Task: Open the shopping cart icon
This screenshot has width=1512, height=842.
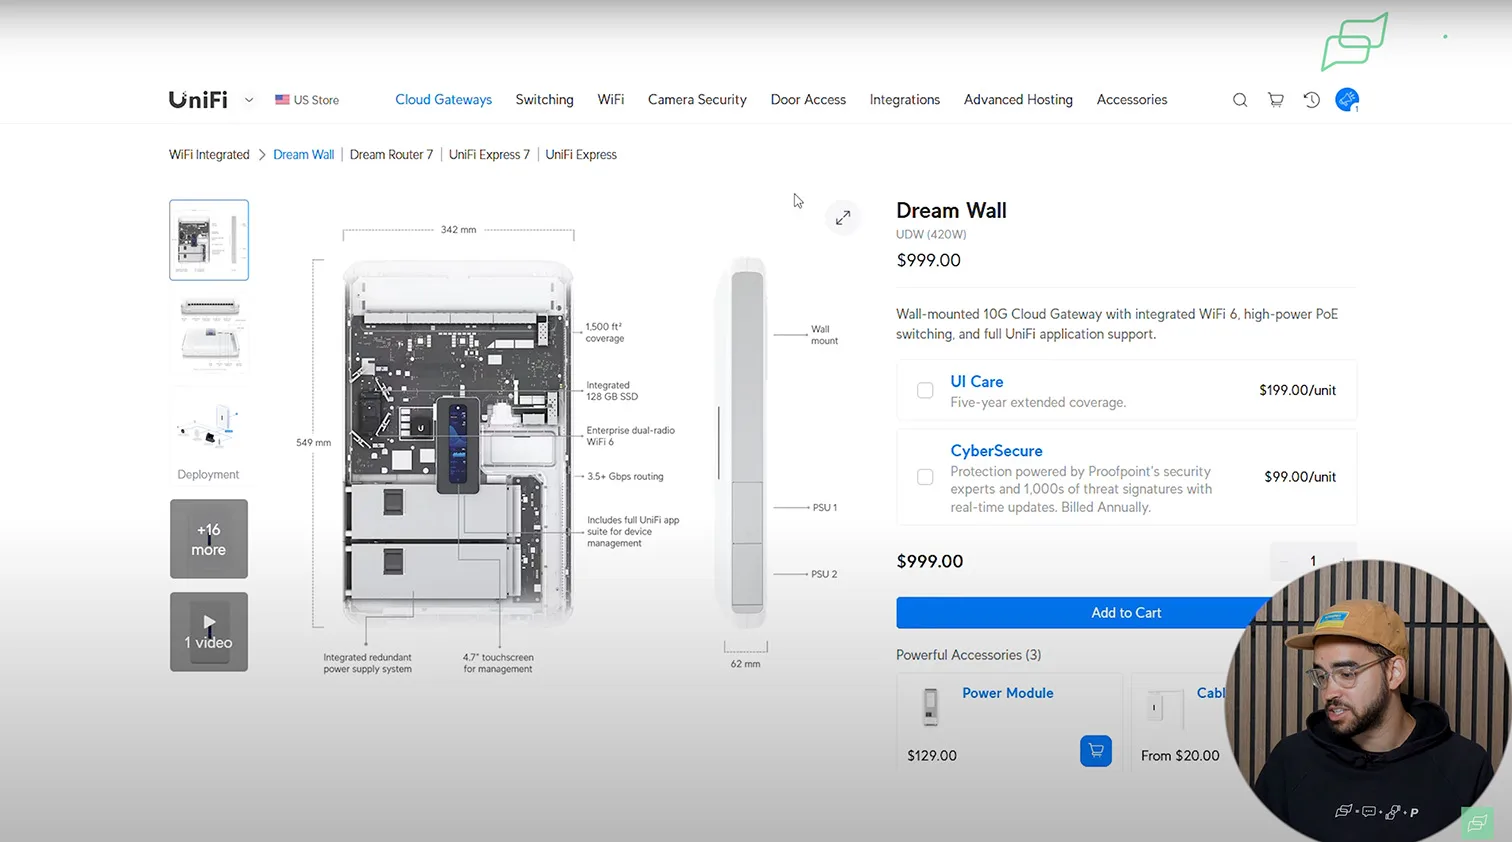Action: (x=1276, y=100)
